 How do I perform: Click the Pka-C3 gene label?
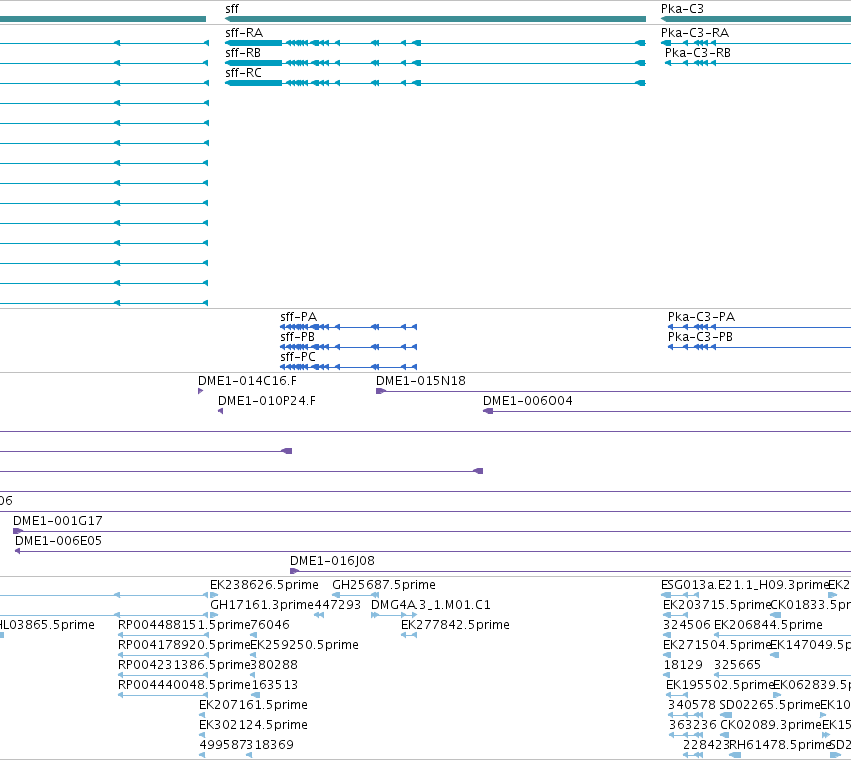682,9
